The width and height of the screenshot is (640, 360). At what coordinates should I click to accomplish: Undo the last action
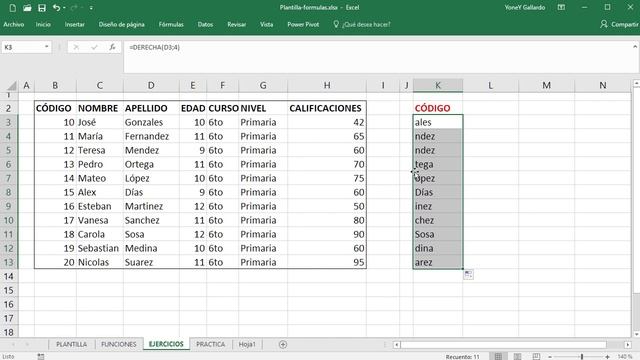pyautogui.click(x=56, y=8)
